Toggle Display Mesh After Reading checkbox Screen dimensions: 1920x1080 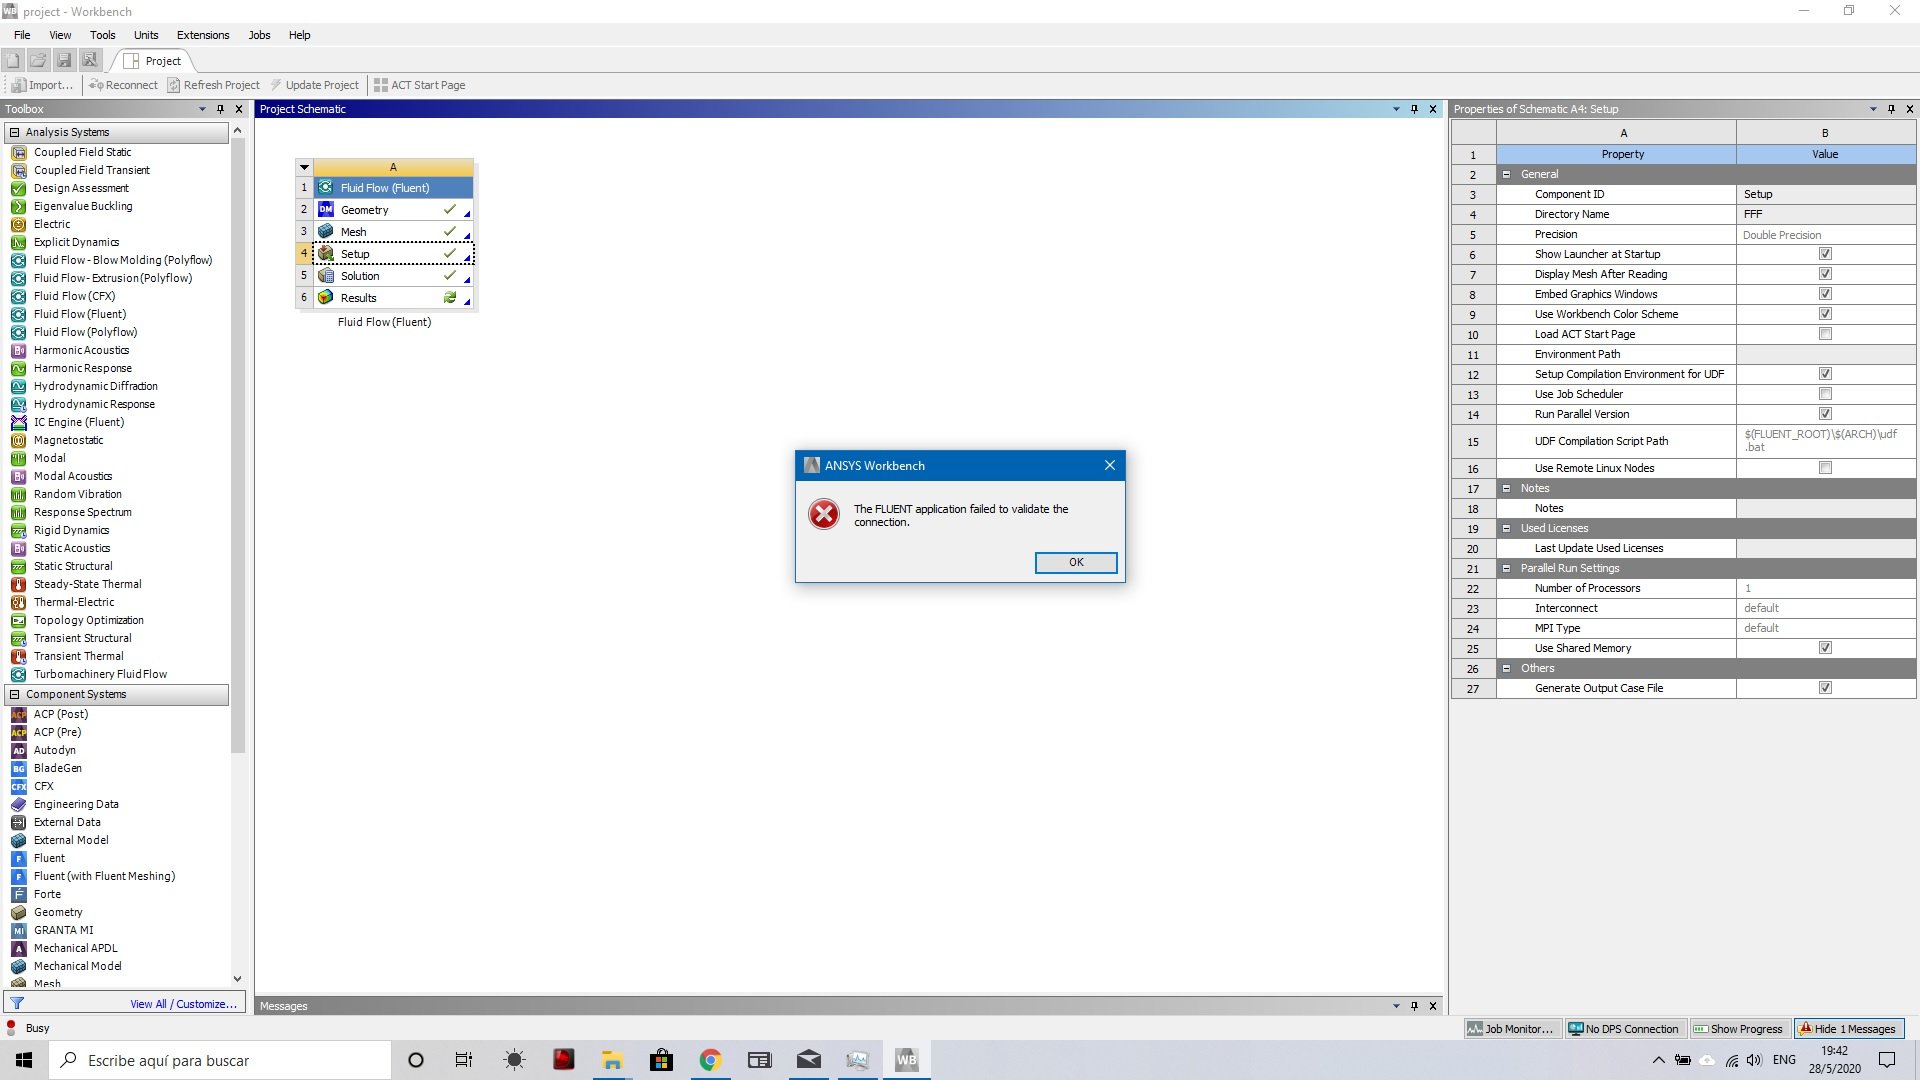click(1825, 274)
